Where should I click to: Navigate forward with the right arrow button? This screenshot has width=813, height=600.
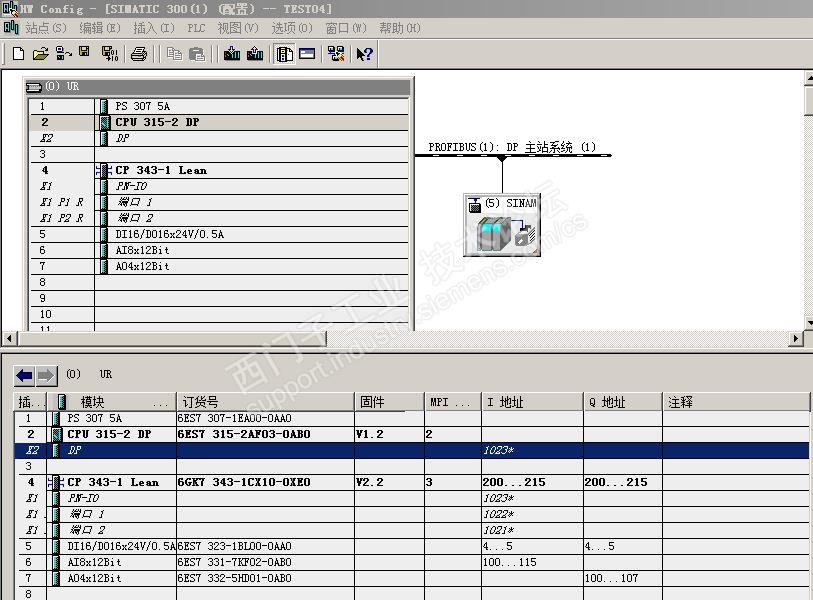[46, 375]
